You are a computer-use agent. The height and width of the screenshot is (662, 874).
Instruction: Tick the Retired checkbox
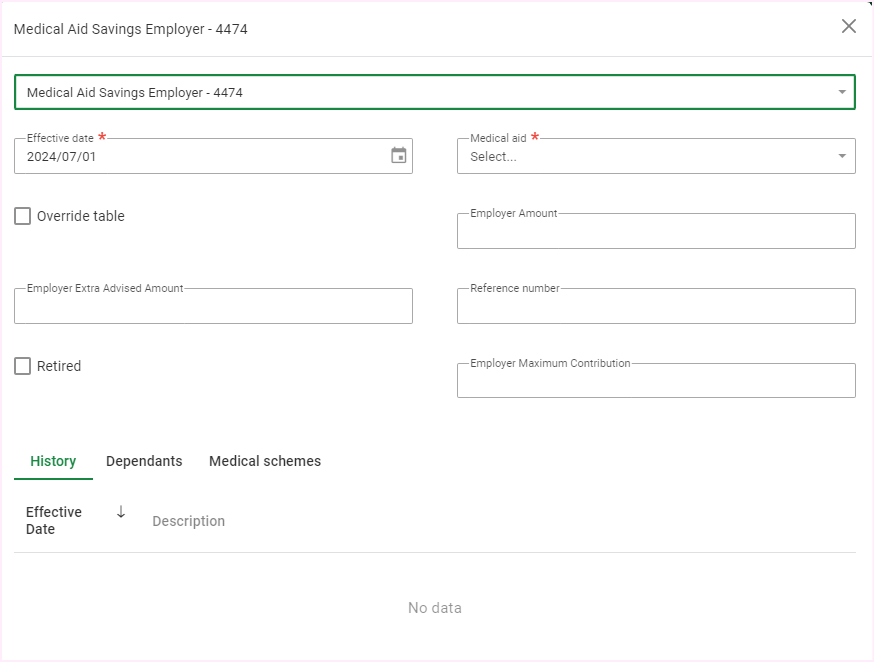(23, 366)
